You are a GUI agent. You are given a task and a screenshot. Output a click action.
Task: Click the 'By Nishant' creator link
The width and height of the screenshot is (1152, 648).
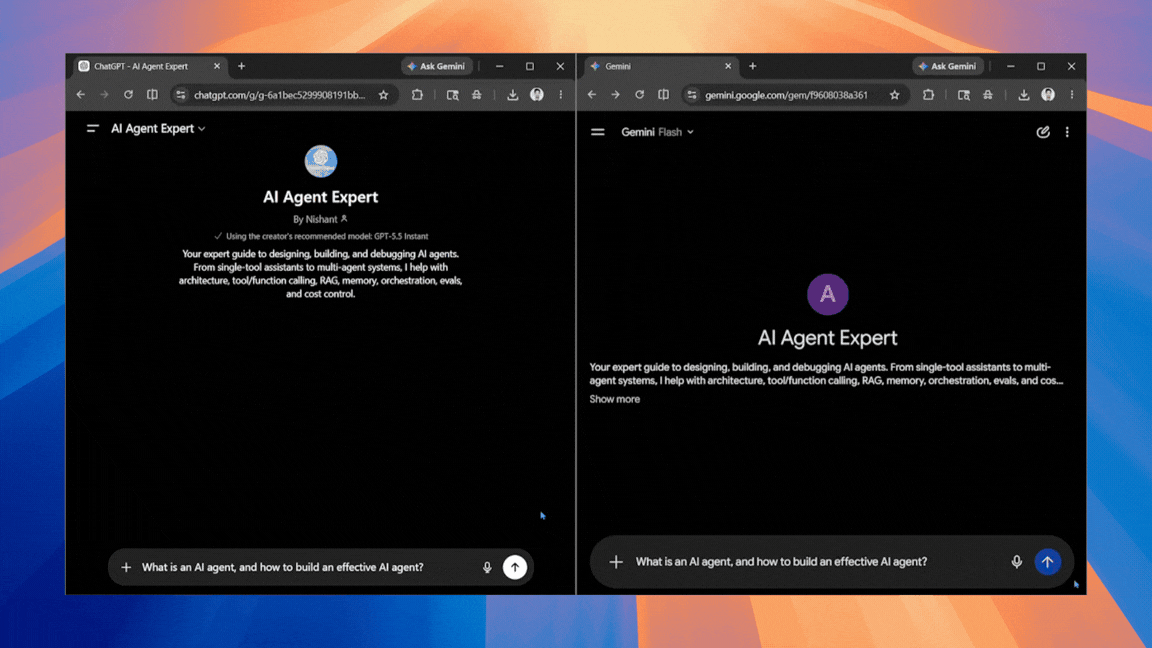(320, 219)
